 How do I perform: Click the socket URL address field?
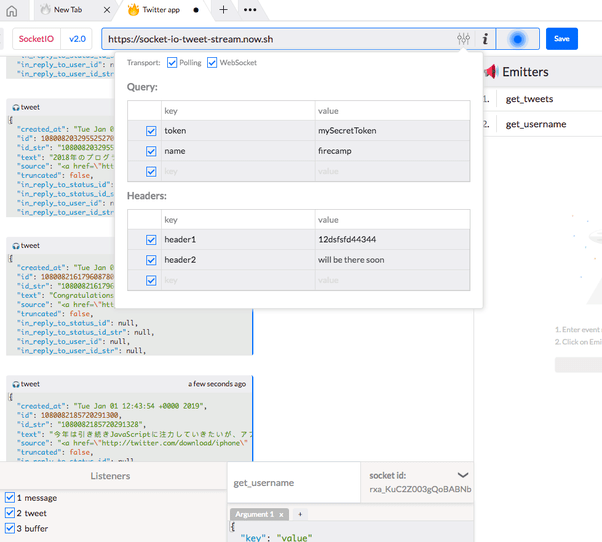[x=276, y=39]
